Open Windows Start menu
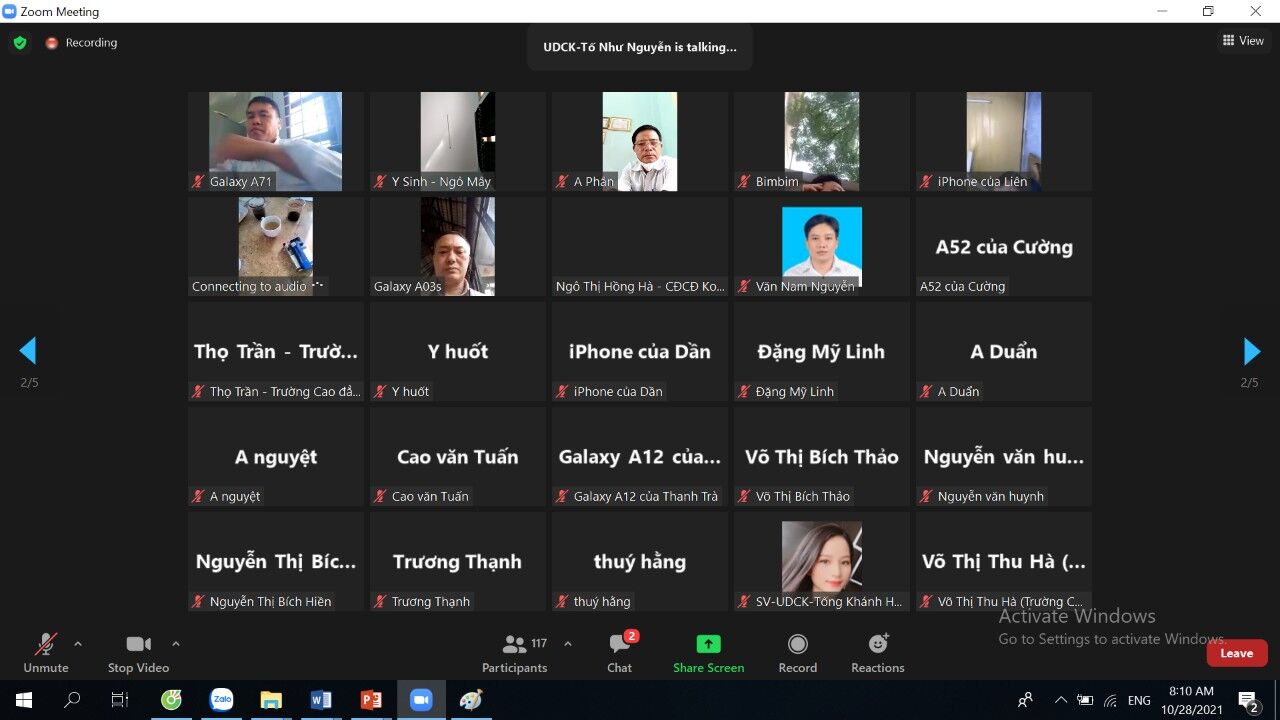Image resolution: width=1280 pixels, height=720 pixels. [x=23, y=700]
